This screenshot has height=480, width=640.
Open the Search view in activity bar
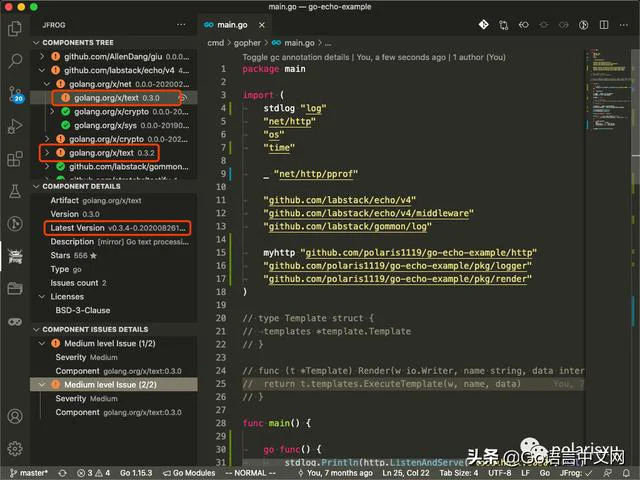click(15, 60)
